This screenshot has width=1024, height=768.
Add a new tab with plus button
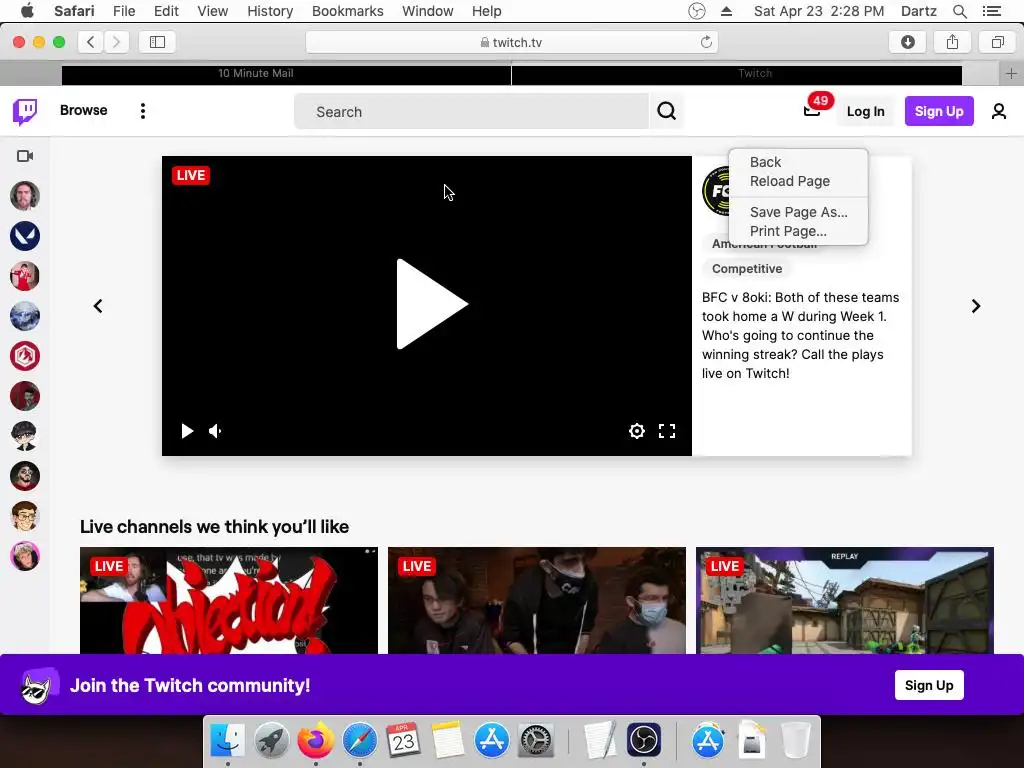pyautogui.click(x=1011, y=74)
